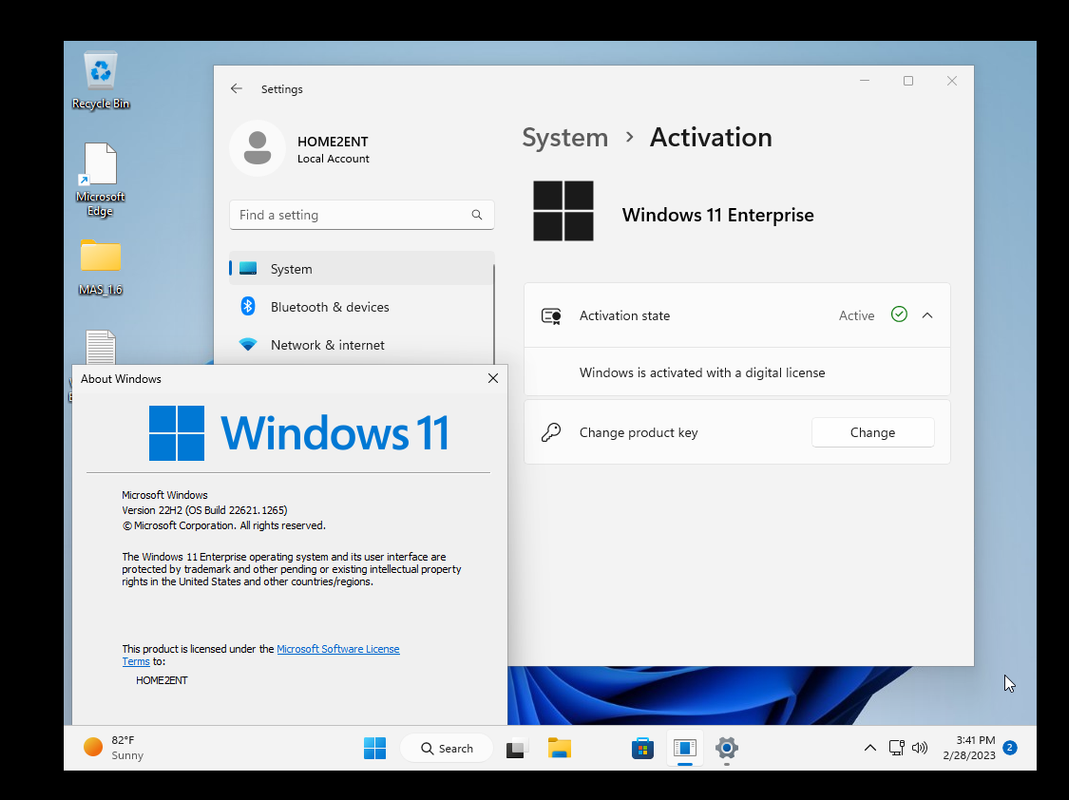Go back with the Settings back arrow

click(x=237, y=89)
